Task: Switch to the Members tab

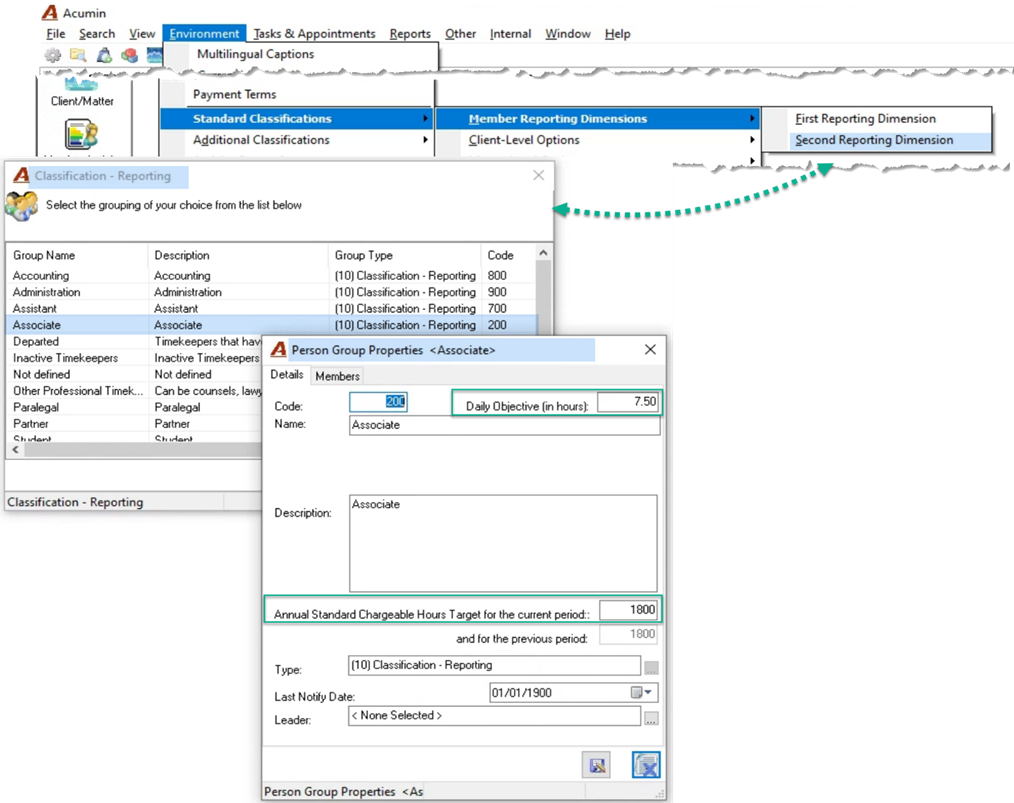Action: click(x=338, y=376)
